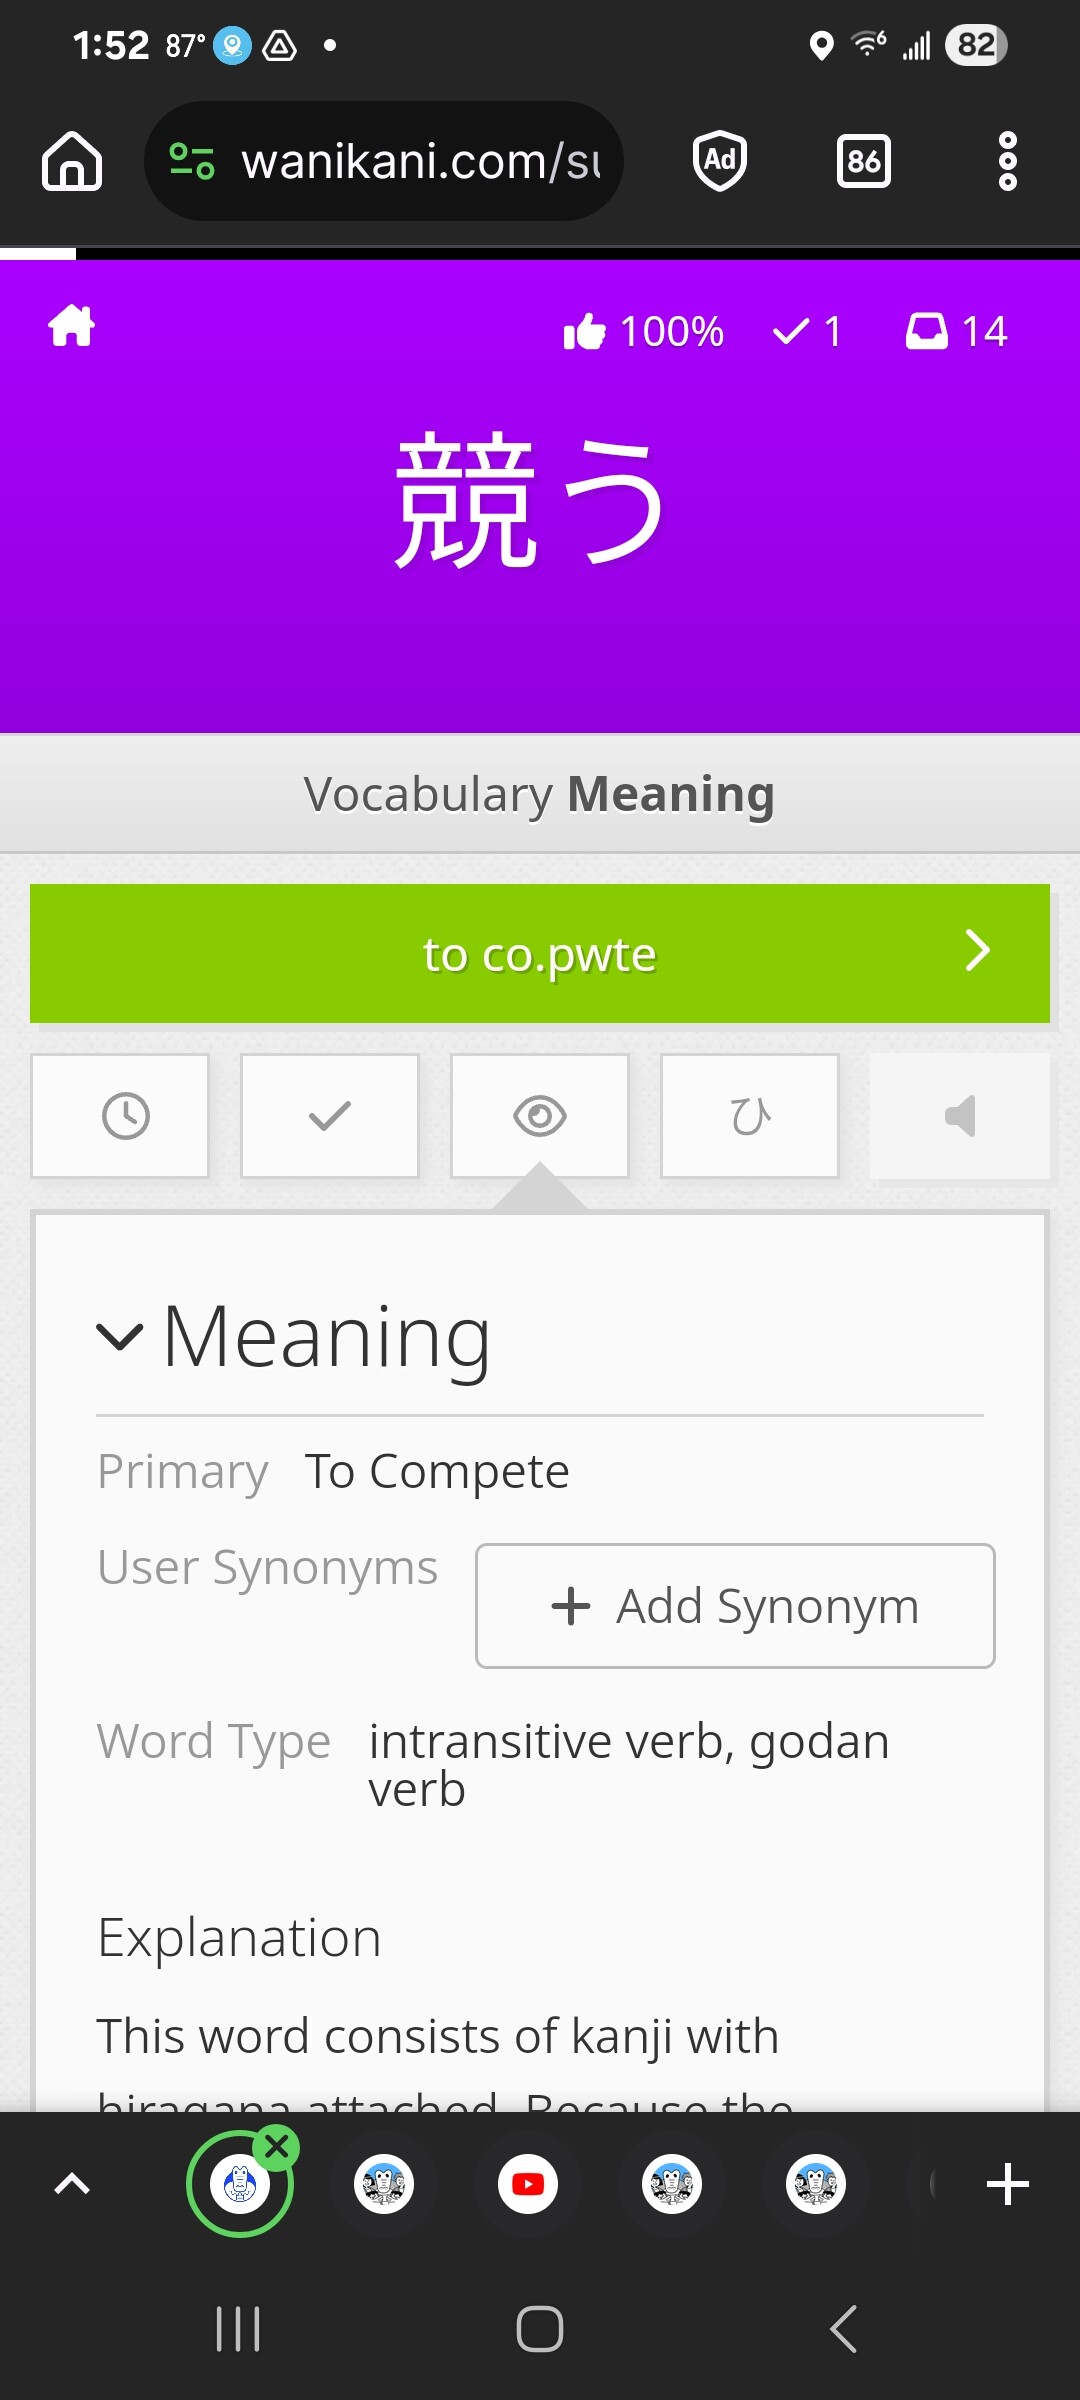Click the wanikani.com address bar

(x=420, y=161)
